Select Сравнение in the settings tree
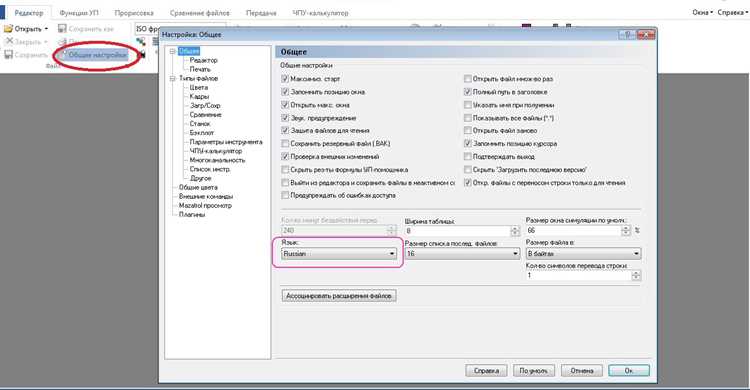Viewport: 750px width, 390px height. [x=205, y=115]
